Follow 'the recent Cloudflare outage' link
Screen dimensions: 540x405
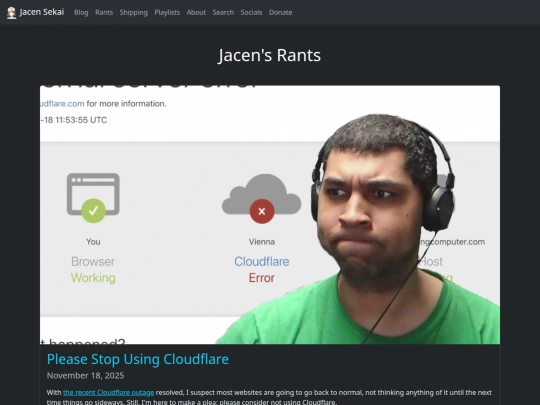click(108, 393)
